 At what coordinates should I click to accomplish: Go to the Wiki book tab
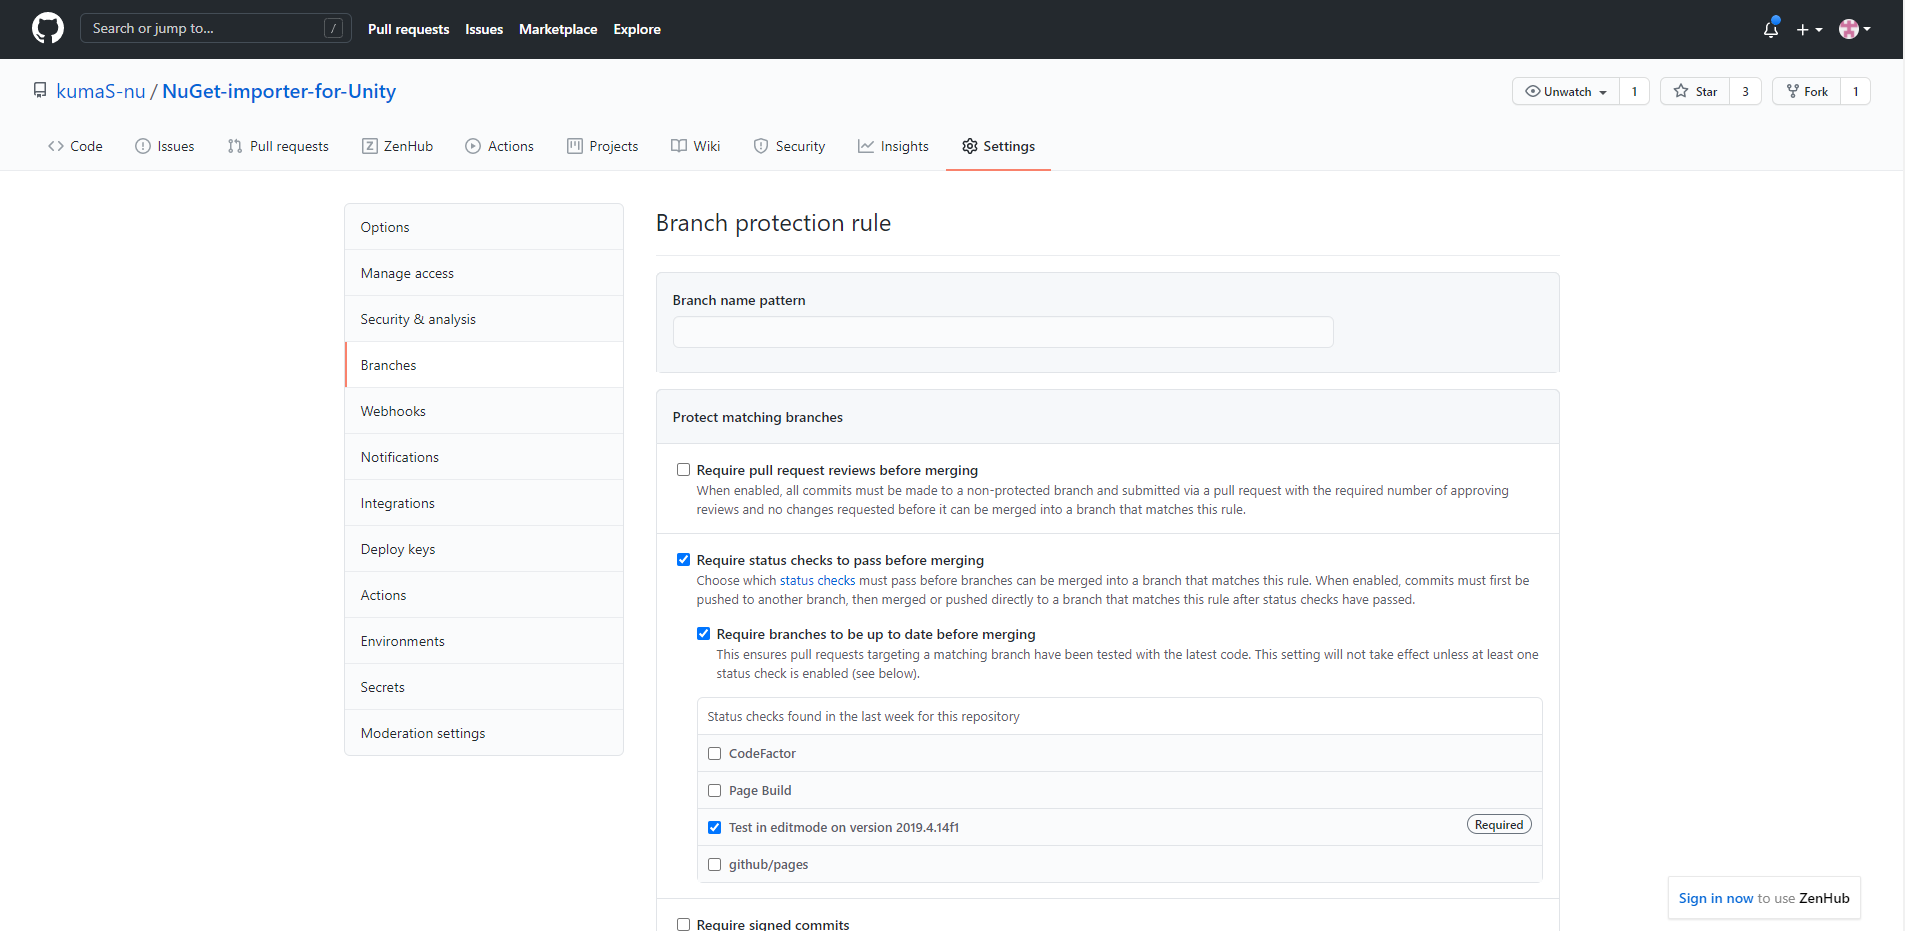tap(695, 146)
